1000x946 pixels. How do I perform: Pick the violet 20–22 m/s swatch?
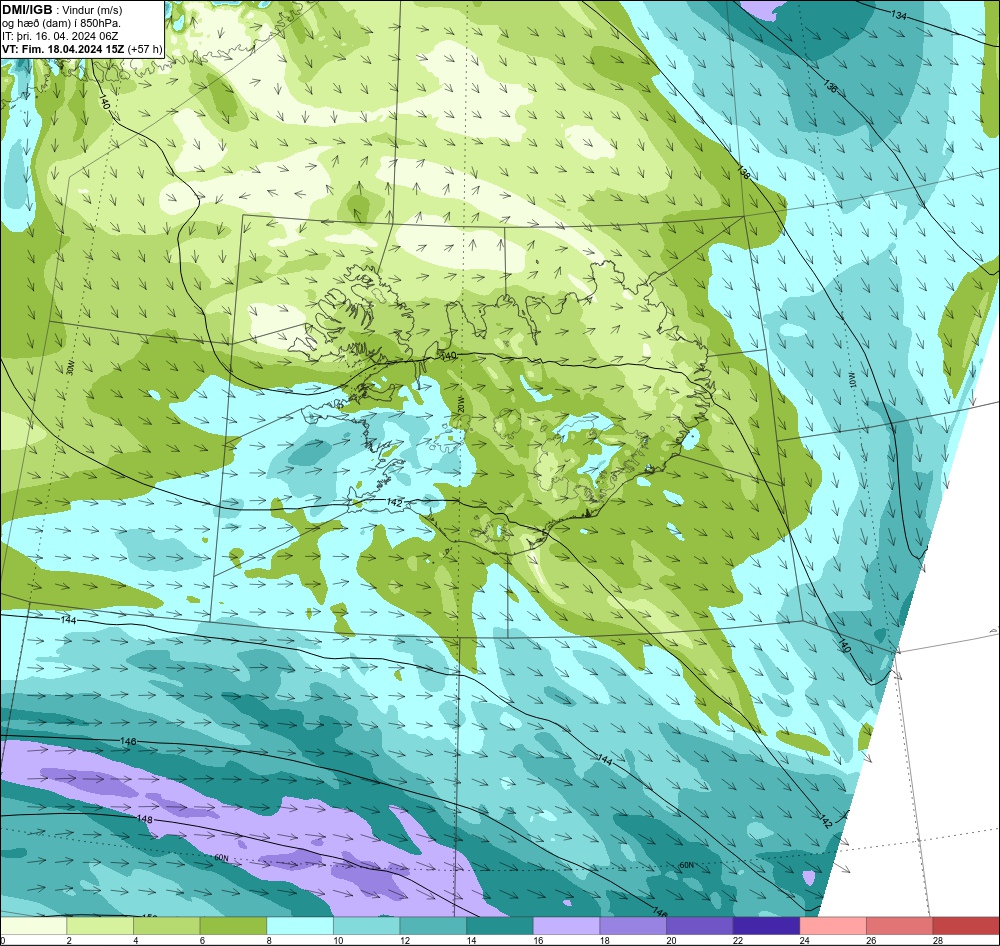point(700,926)
